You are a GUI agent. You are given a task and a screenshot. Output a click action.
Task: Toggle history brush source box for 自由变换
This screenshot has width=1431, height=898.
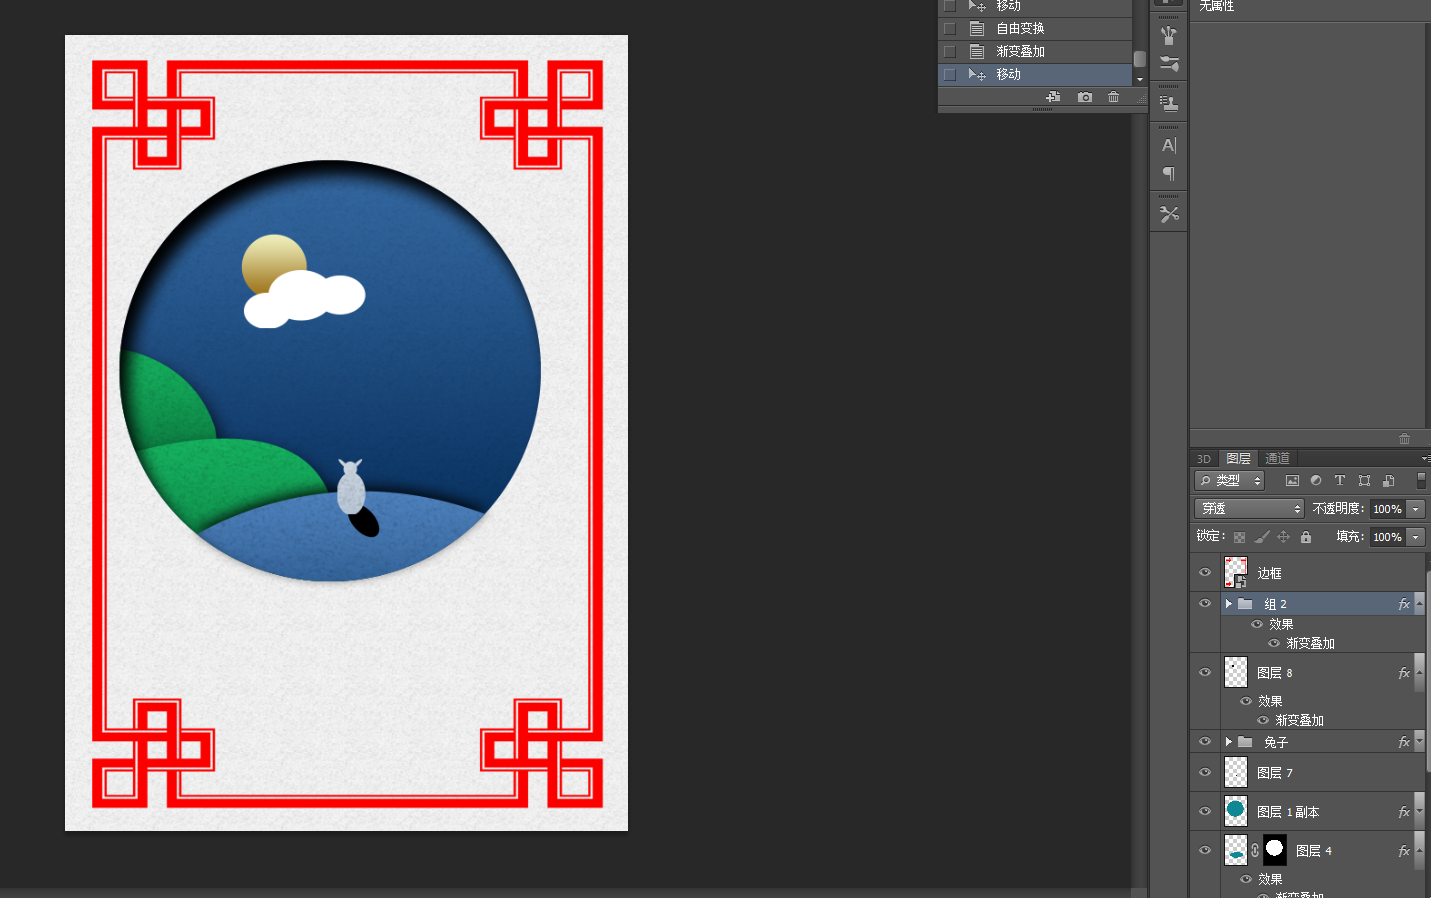click(x=950, y=29)
